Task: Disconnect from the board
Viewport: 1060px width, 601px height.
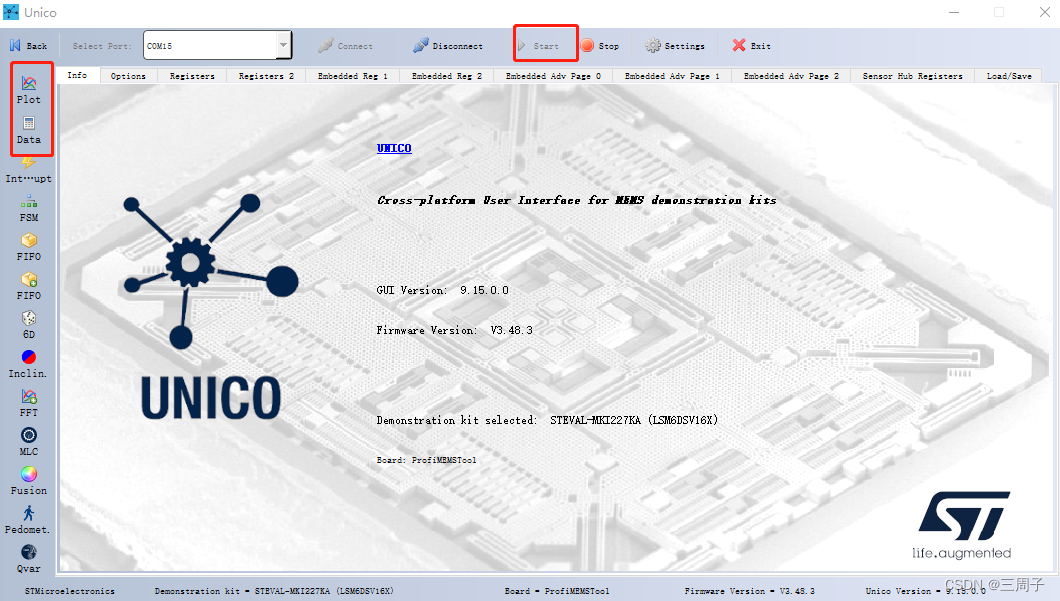Action: pos(448,46)
